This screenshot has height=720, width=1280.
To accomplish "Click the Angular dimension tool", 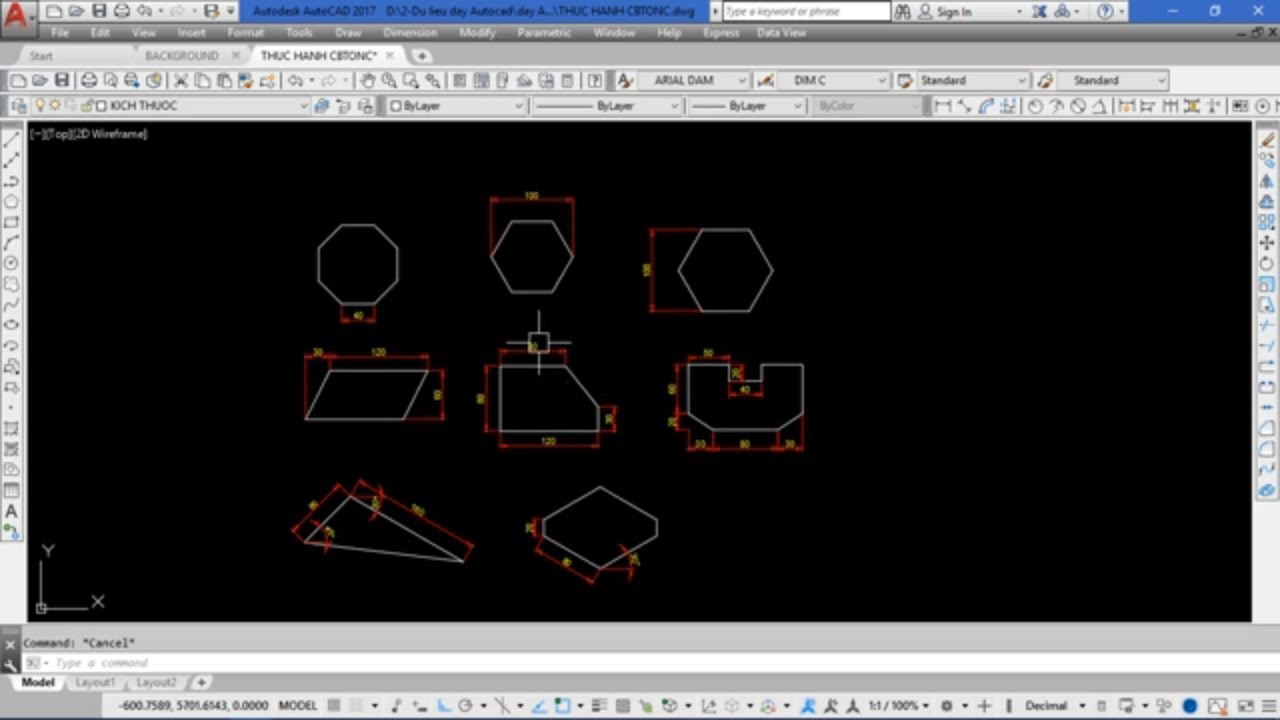I will click(x=1101, y=105).
